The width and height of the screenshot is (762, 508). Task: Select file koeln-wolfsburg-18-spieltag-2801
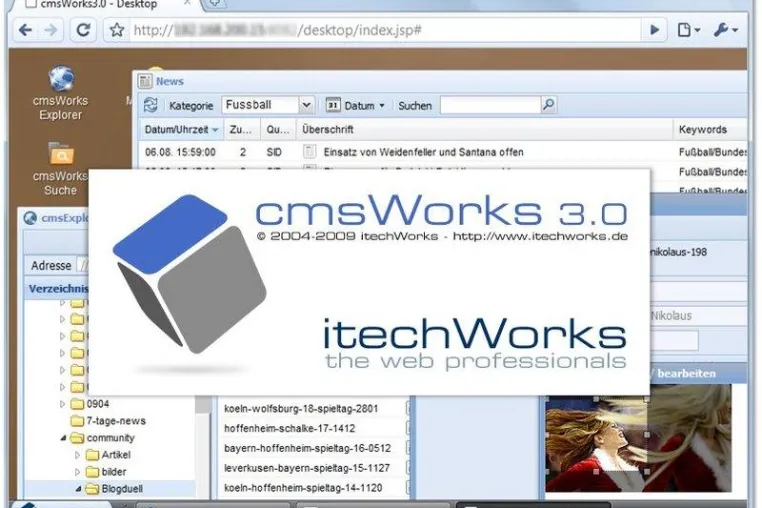pos(301,409)
